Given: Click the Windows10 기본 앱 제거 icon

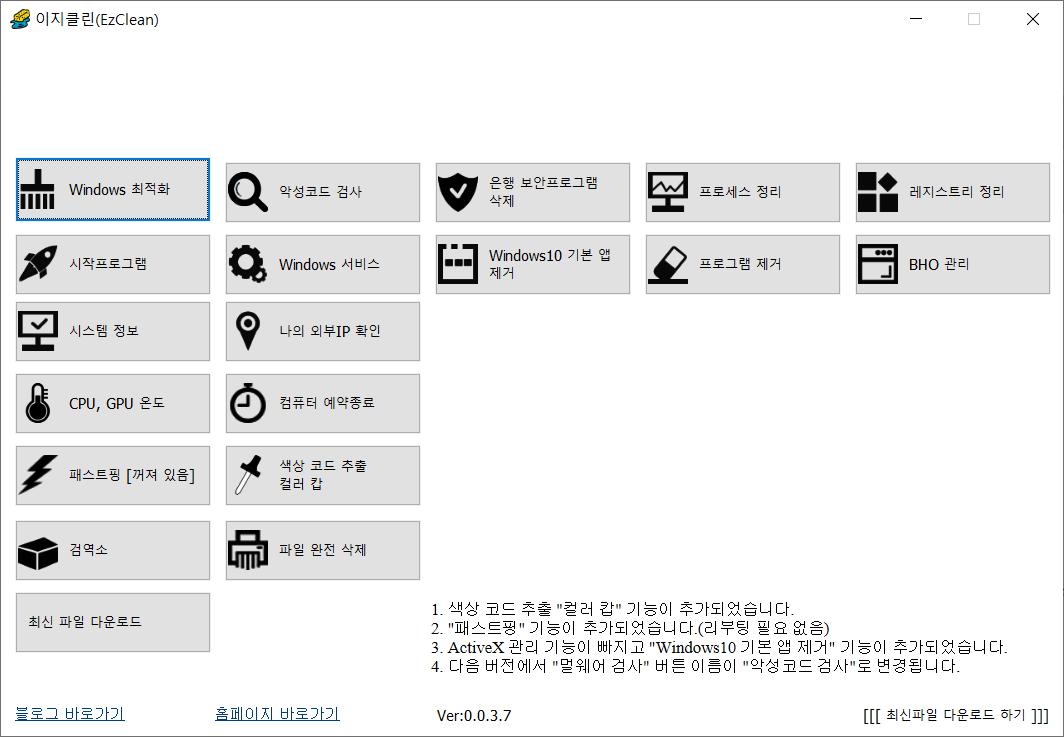Looking at the screenshot, I should 458,264.
